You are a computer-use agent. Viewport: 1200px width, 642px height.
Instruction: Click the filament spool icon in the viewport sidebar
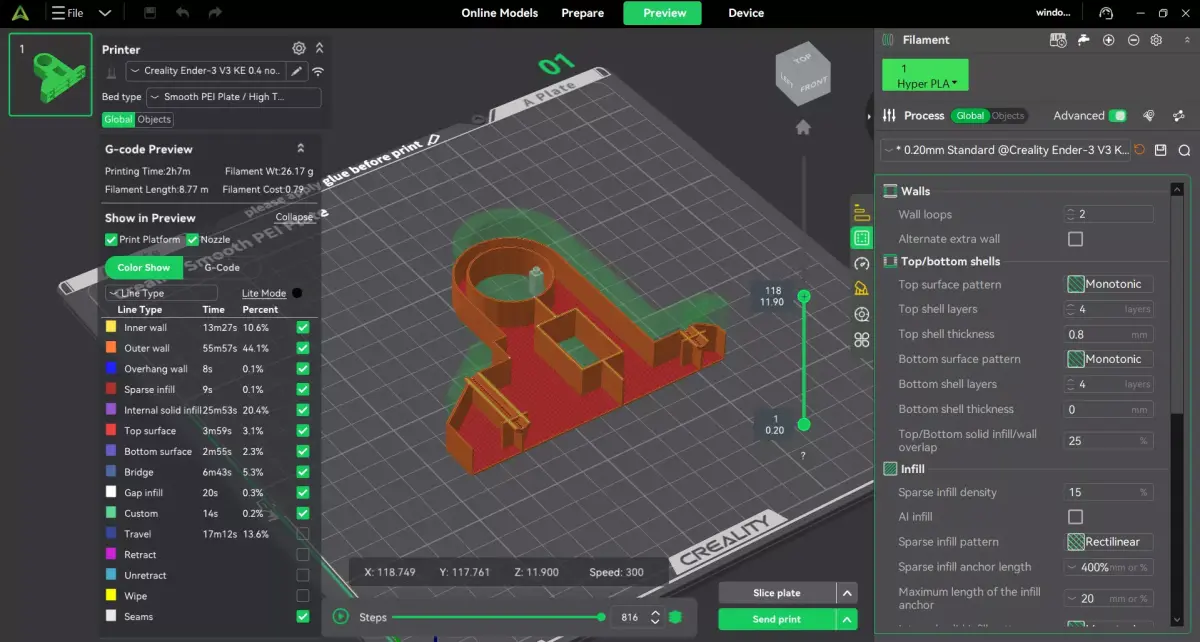click(x=861, y=314)
